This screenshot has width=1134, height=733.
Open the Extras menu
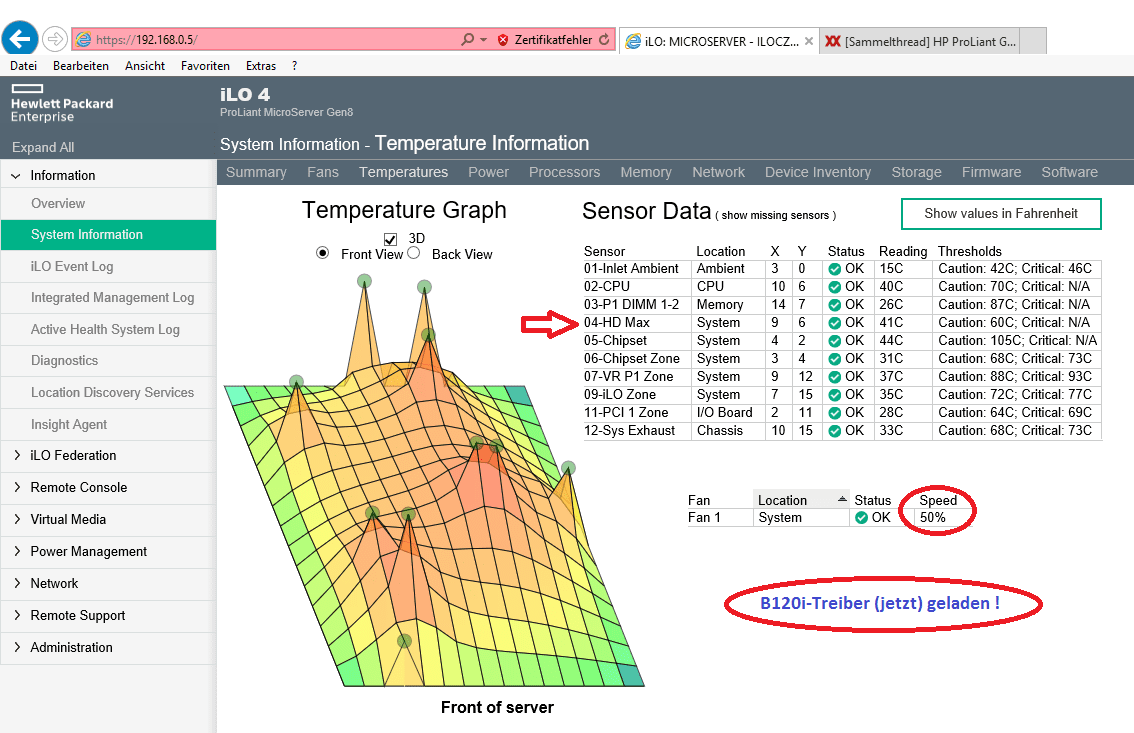(261, 66)
